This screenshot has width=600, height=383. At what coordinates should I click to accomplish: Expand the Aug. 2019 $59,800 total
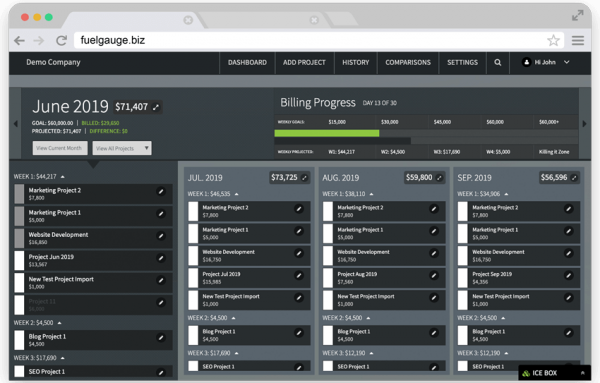[x=439, y=178]
